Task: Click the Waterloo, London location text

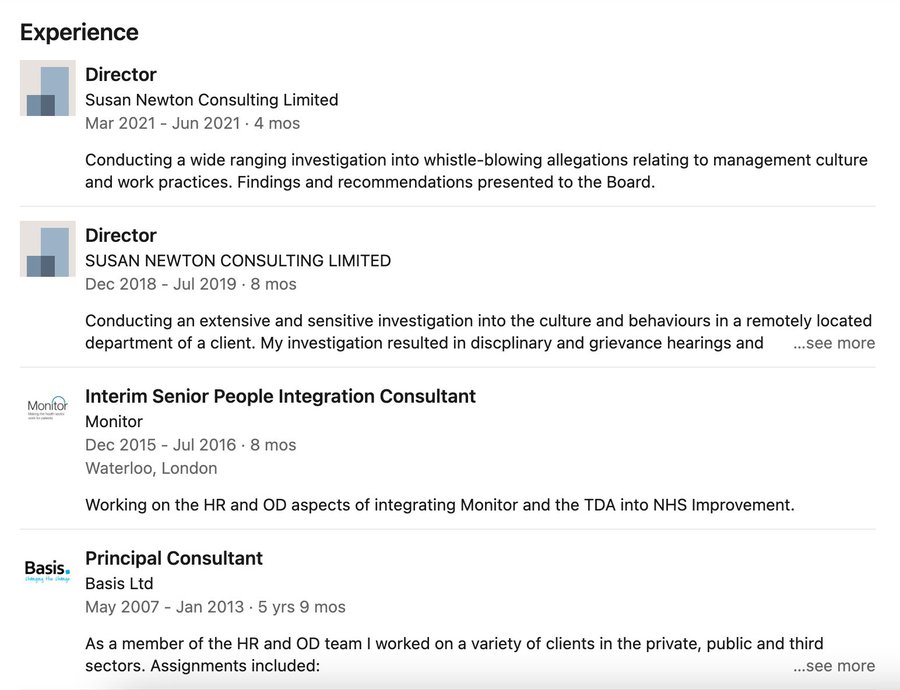Action: click(151, 468)
